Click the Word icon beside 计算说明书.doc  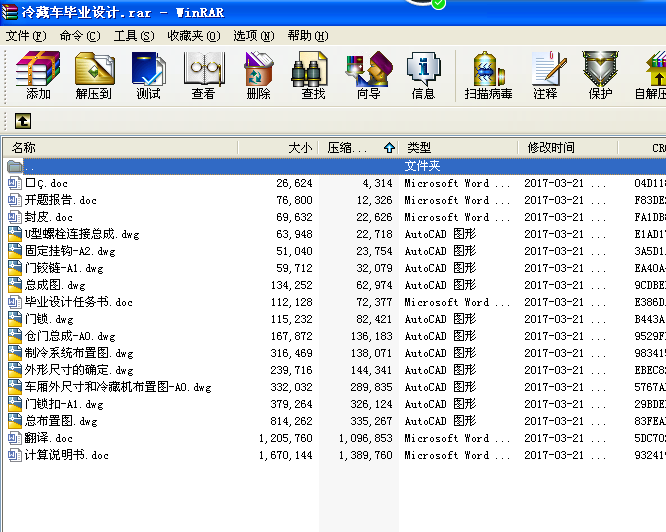pyautogui.click(x=14, y=455)
